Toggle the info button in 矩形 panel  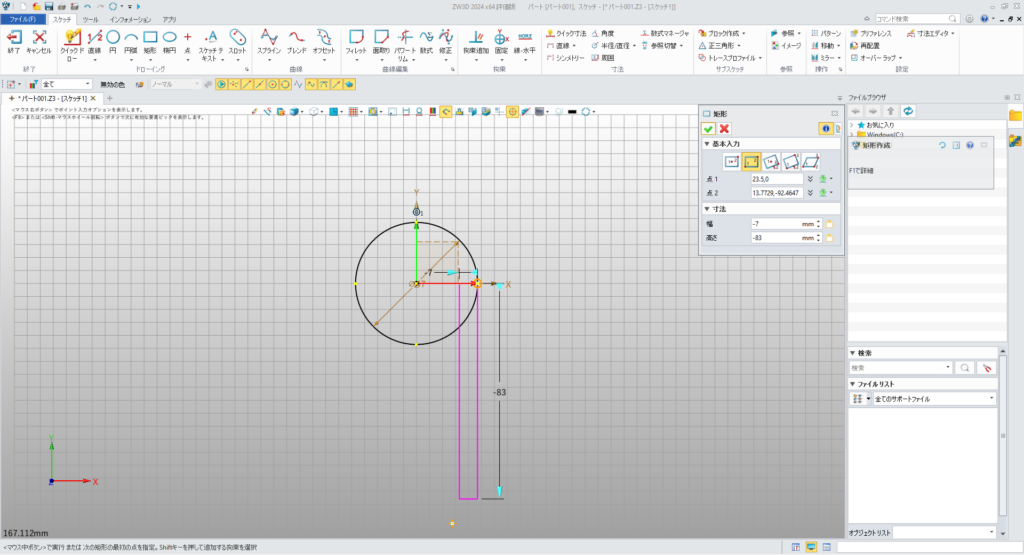[x=825, y=129]
